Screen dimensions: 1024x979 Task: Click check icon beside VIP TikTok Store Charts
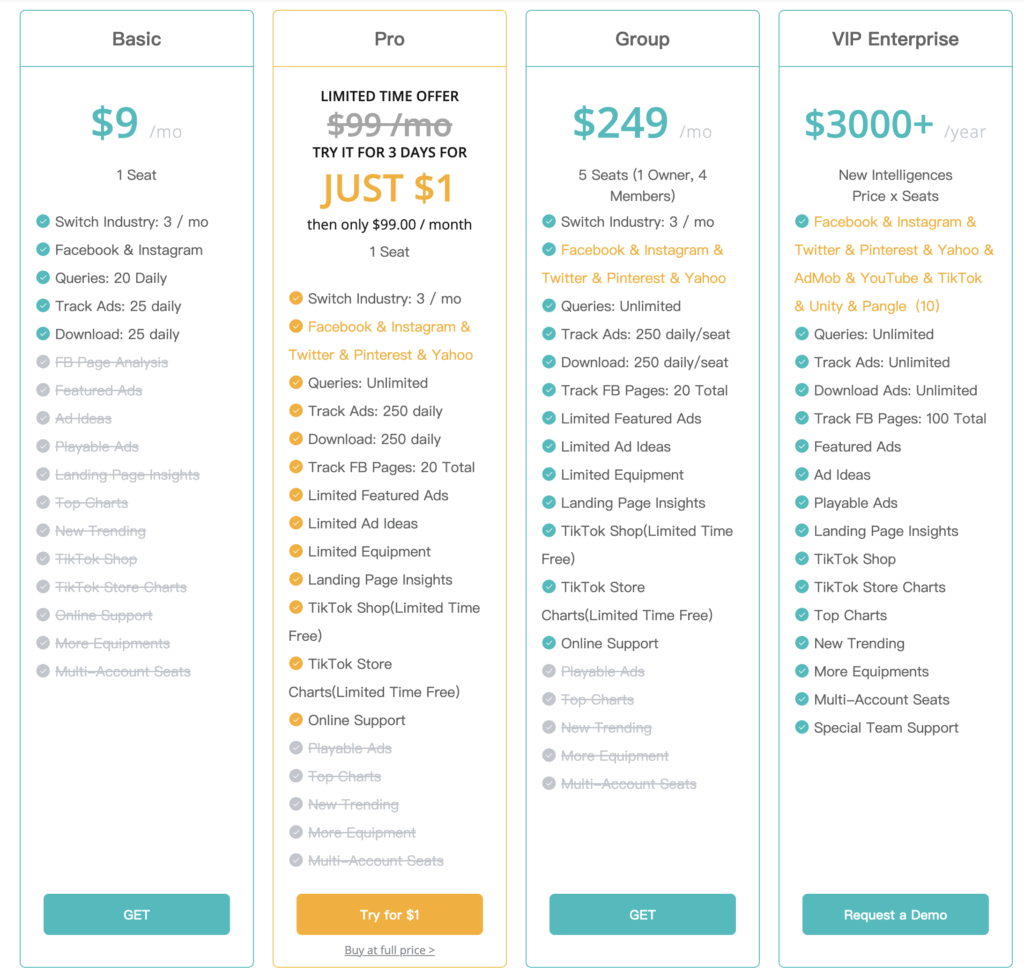coord(802,586)
